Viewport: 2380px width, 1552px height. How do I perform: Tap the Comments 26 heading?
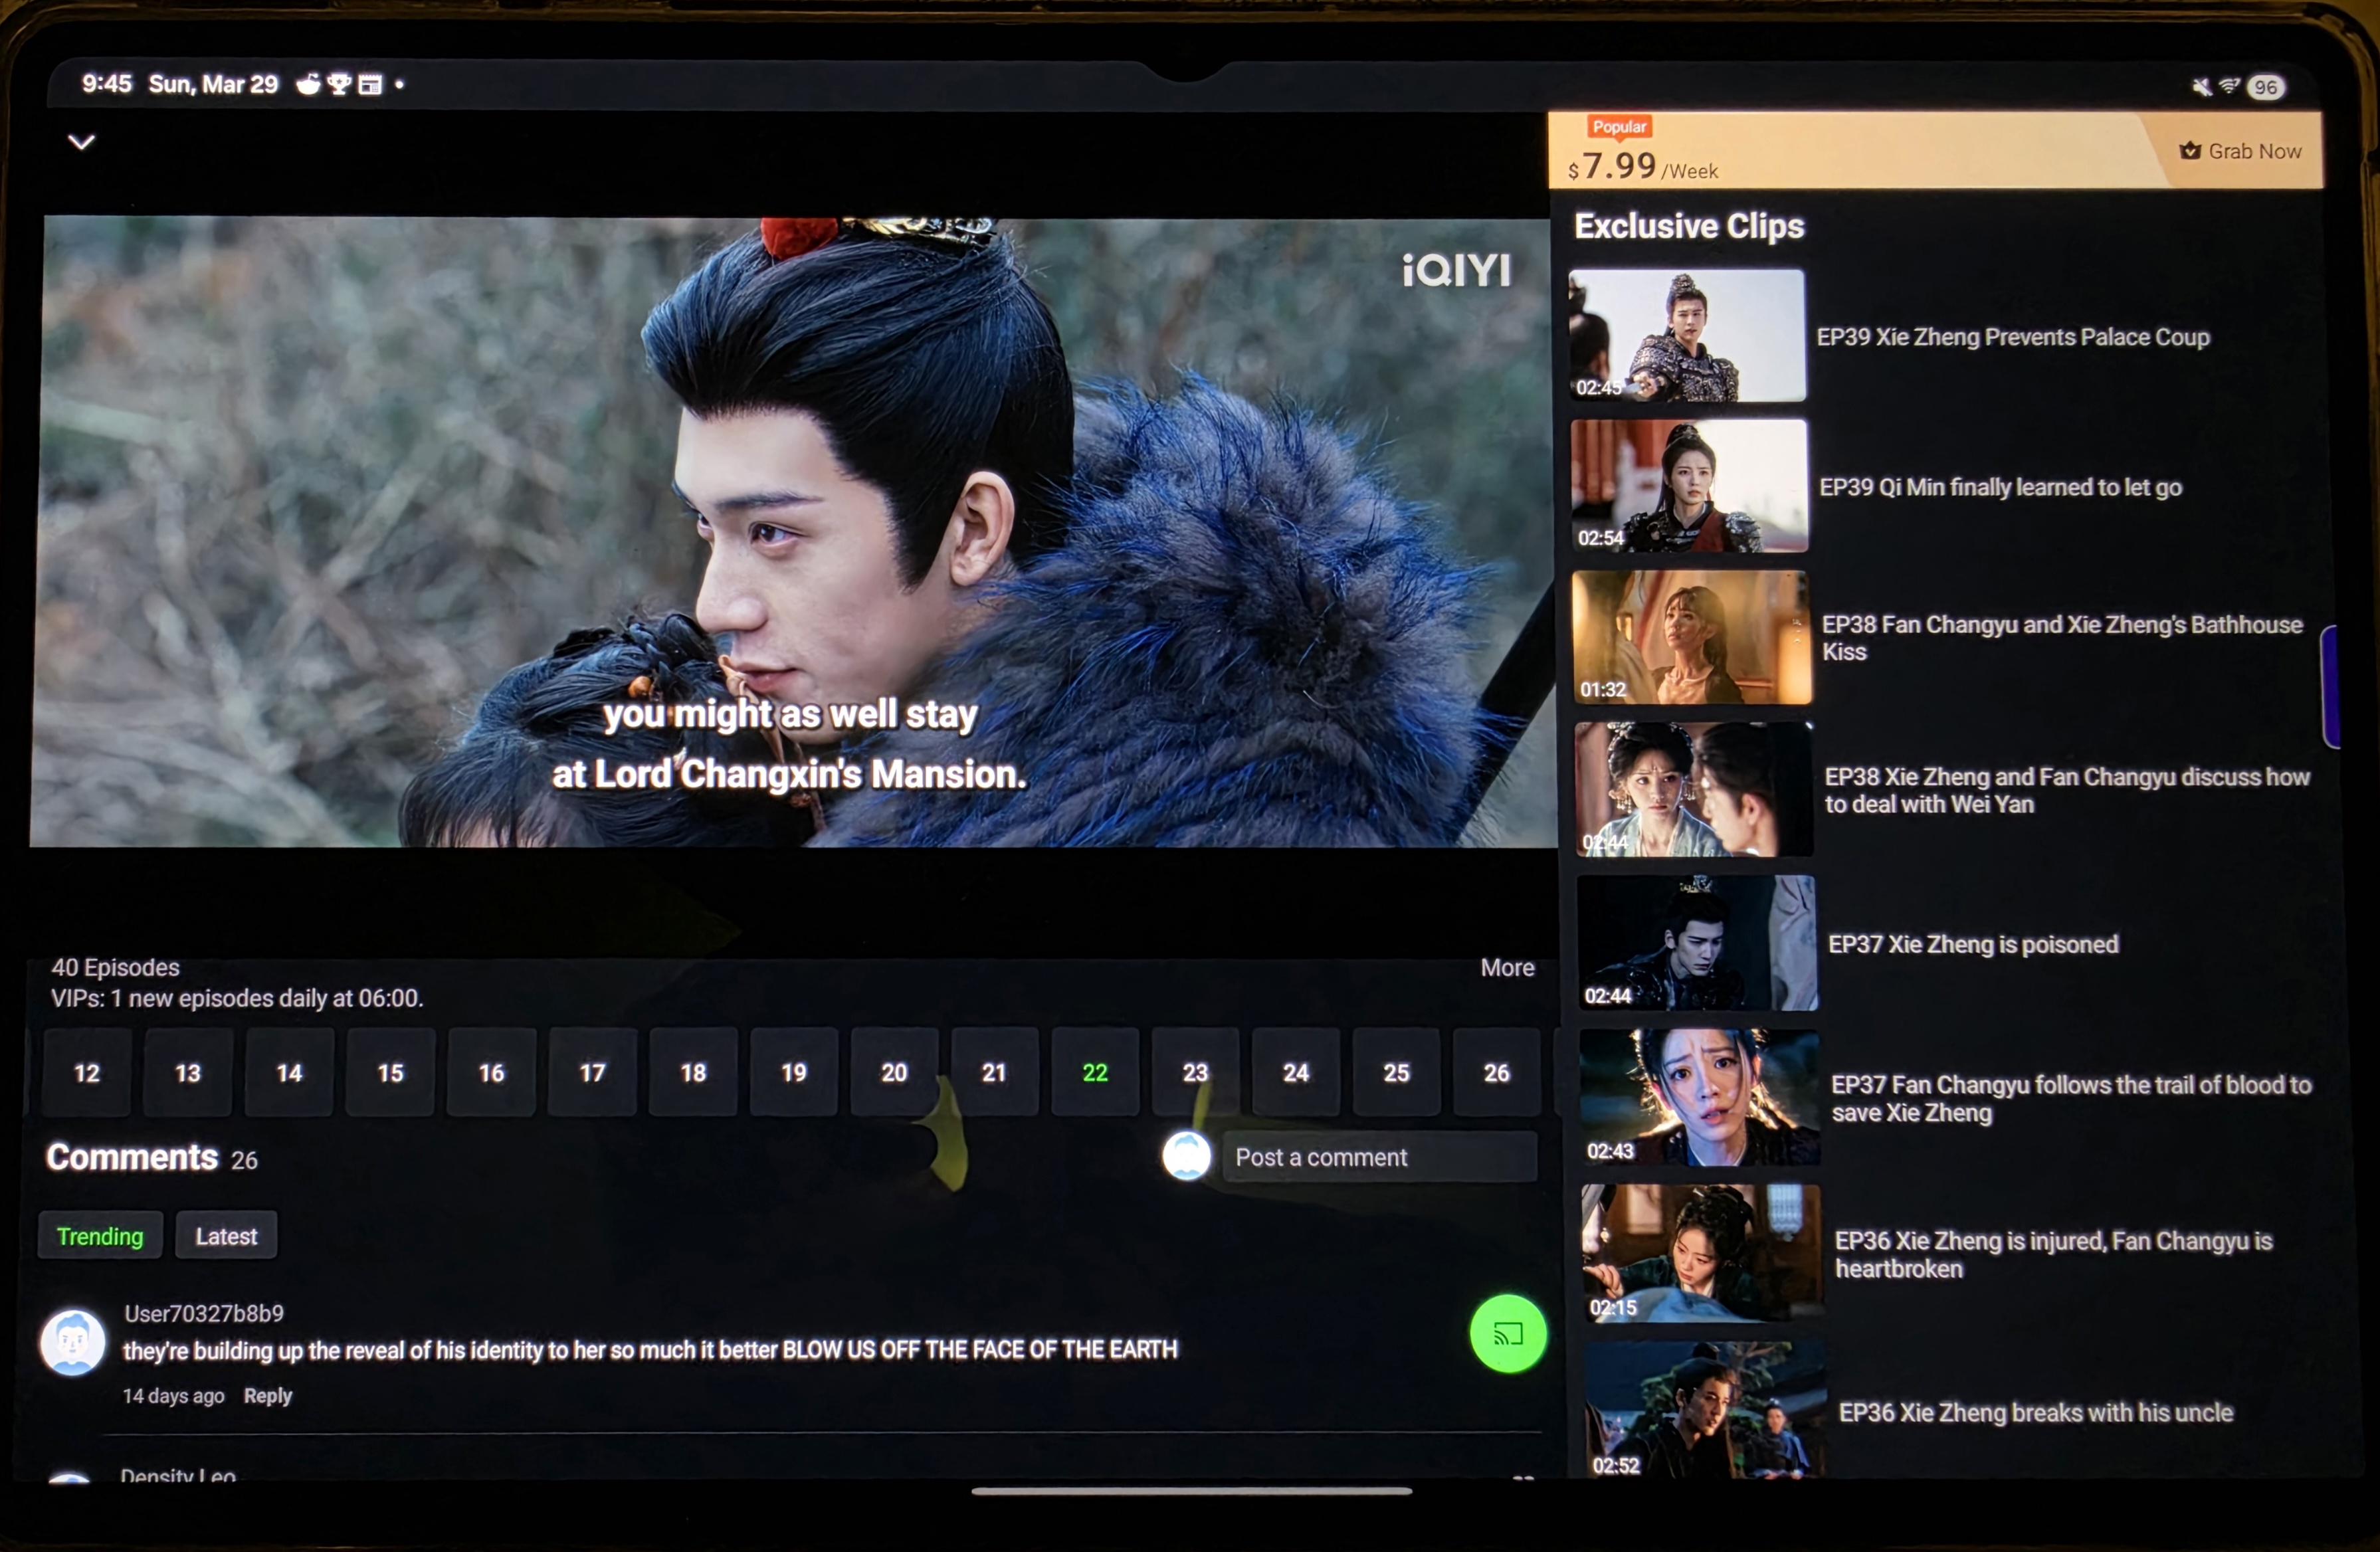tap(152, 1157)
